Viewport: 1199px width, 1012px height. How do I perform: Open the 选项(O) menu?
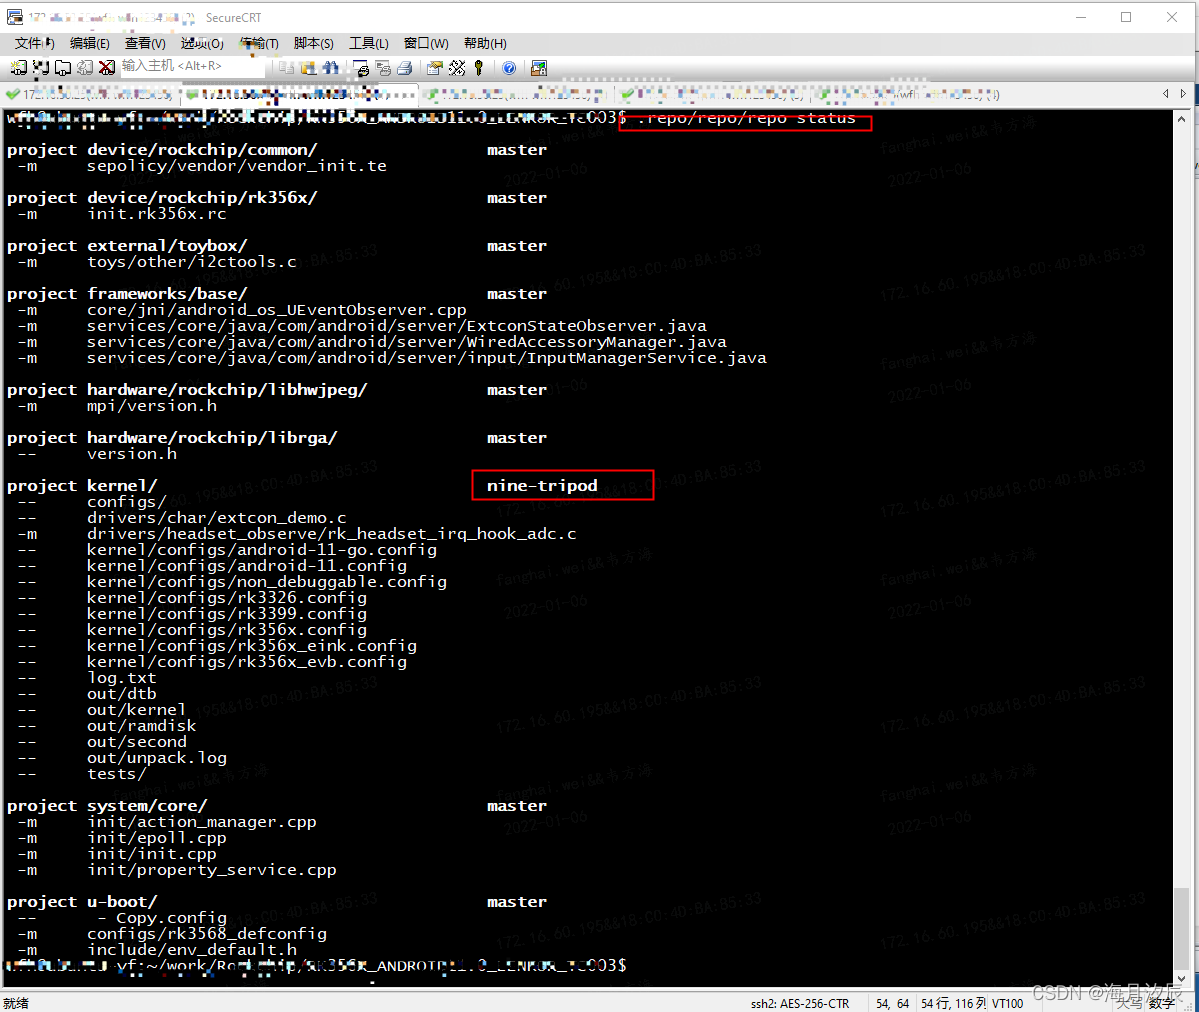[x=202, y=44]
